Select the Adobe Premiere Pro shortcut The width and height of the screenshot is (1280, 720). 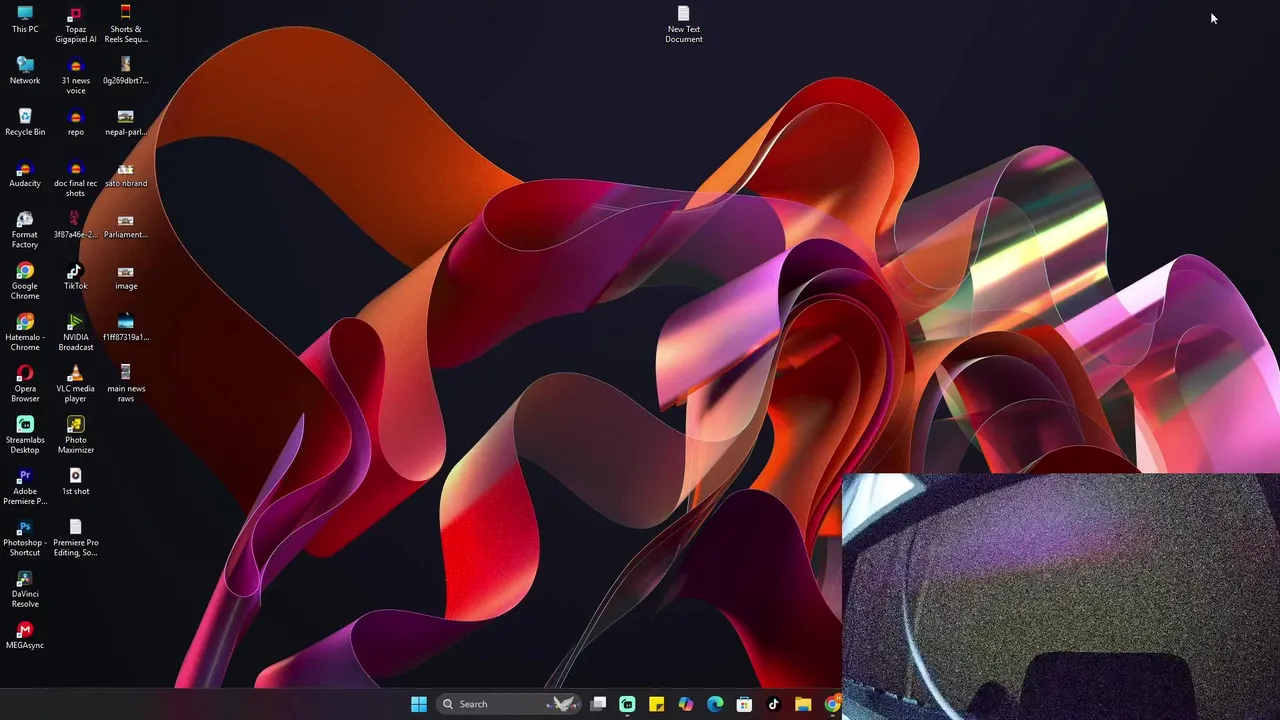tap(25, 487)
